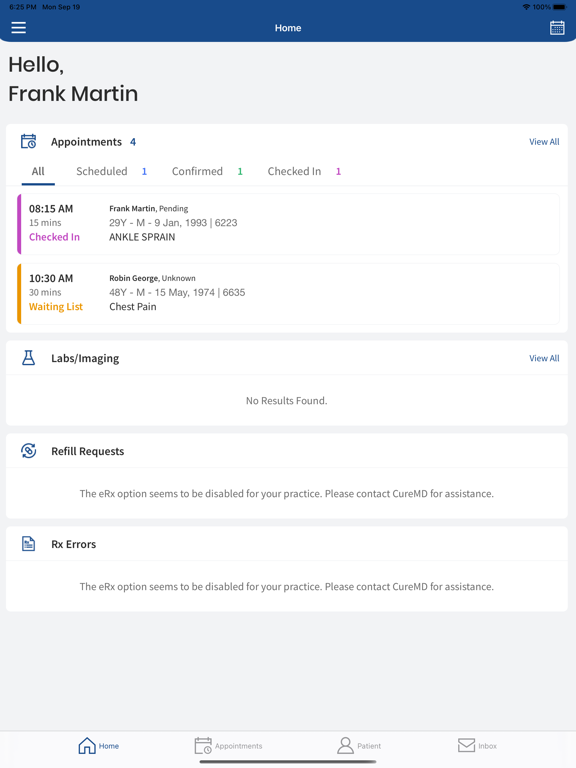
Task: Open the hamburger menu
Action: point(19,27)
